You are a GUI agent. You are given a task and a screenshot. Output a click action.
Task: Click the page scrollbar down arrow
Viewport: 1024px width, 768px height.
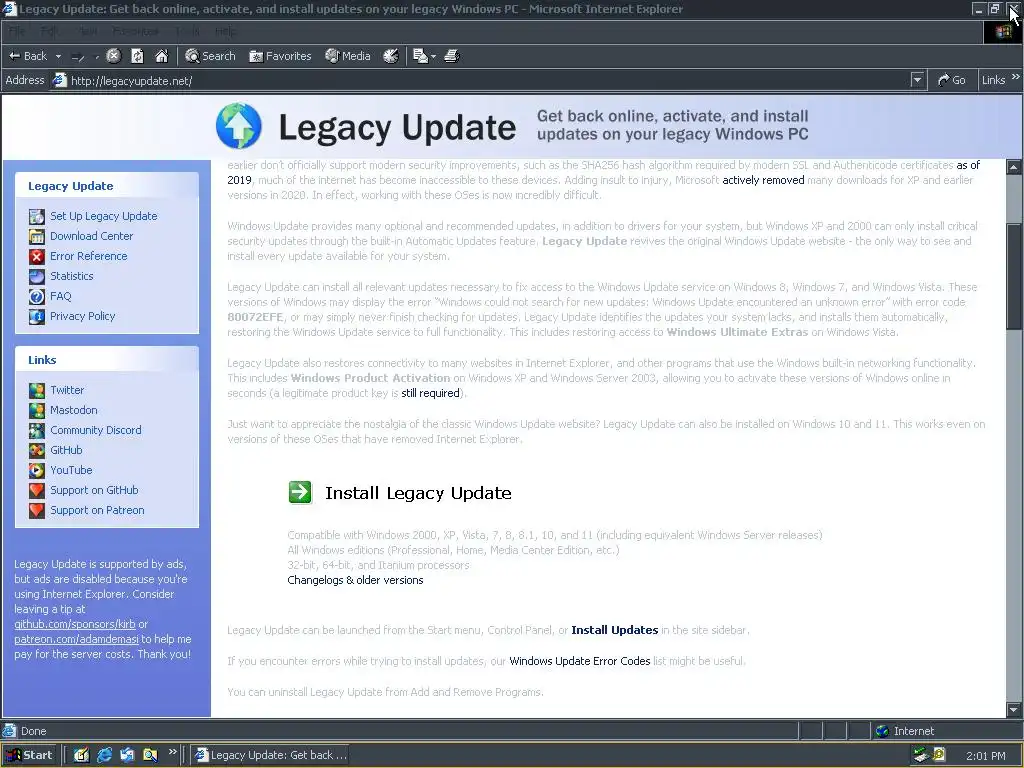(1014, 709)
